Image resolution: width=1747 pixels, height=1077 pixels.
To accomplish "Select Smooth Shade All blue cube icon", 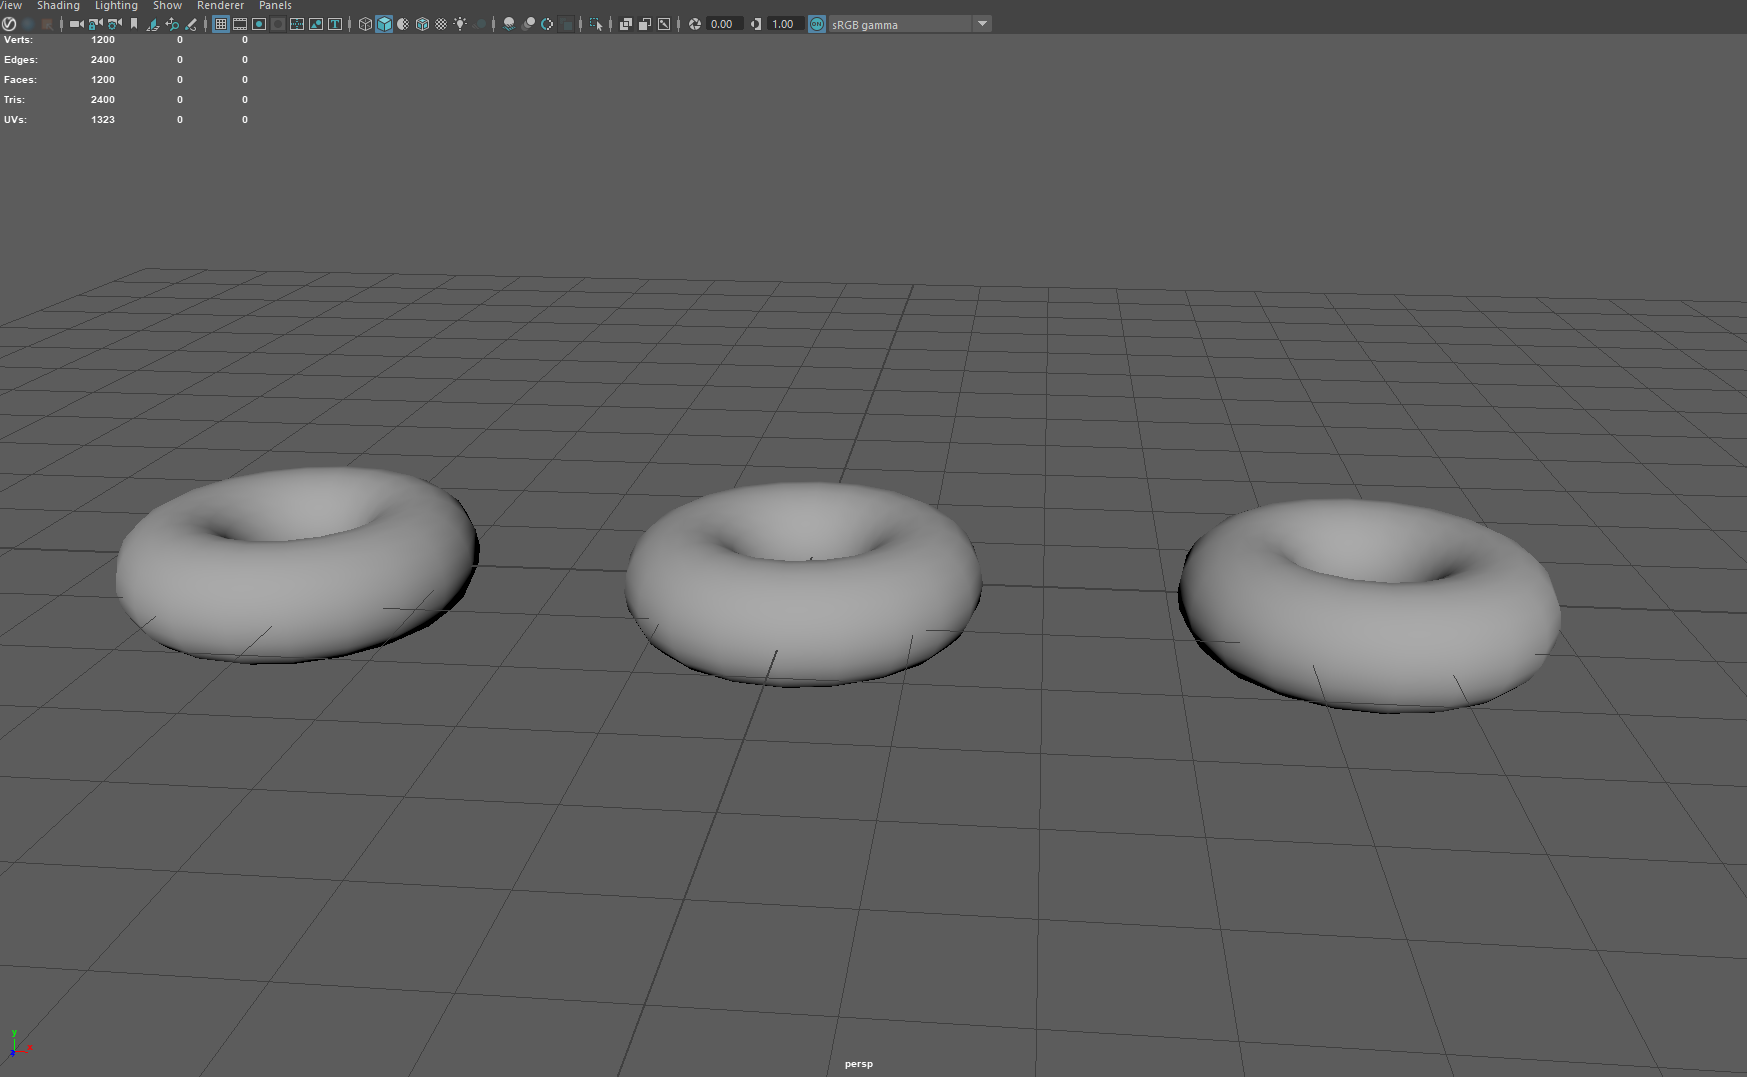I will click(383, 24).
